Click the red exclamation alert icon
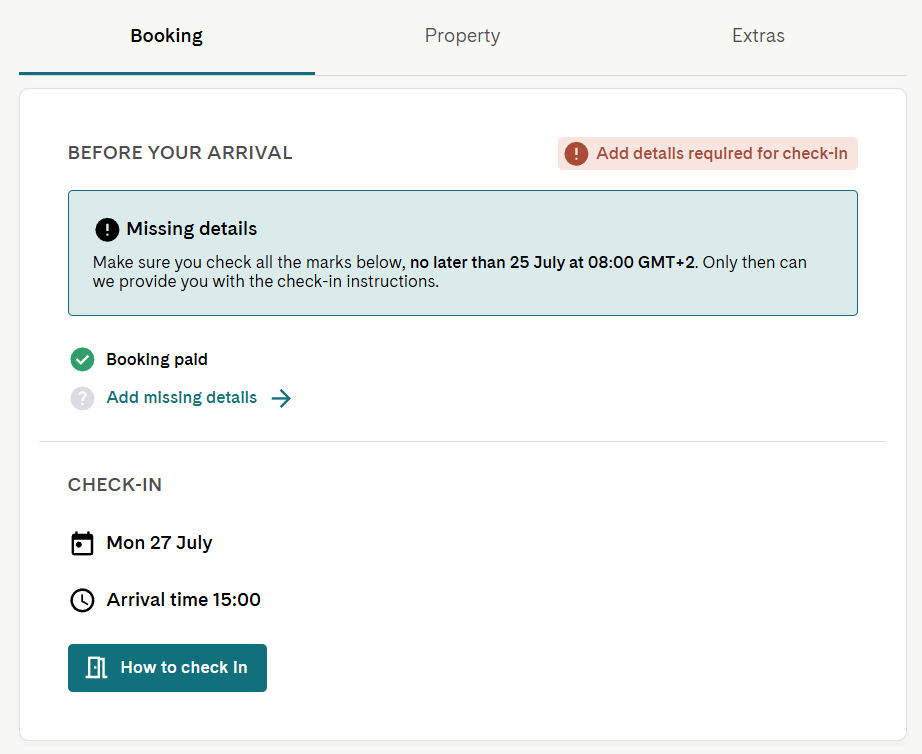 tap(576, 154)
